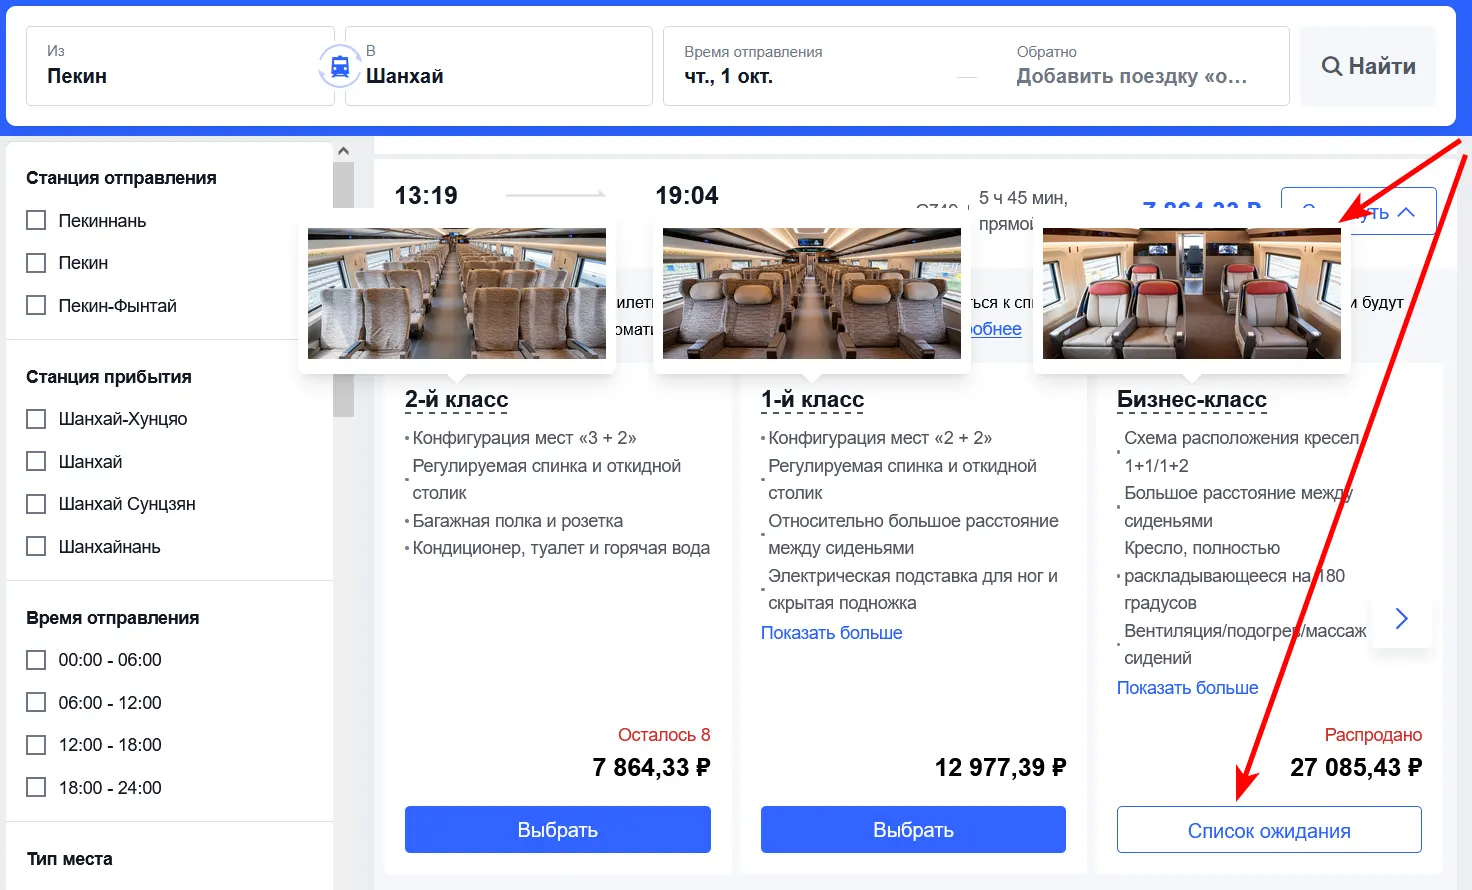
Task: Toggle the Пекин-Фынтай station checkbox
Action: pyautogui.click(x=36, y=305)
